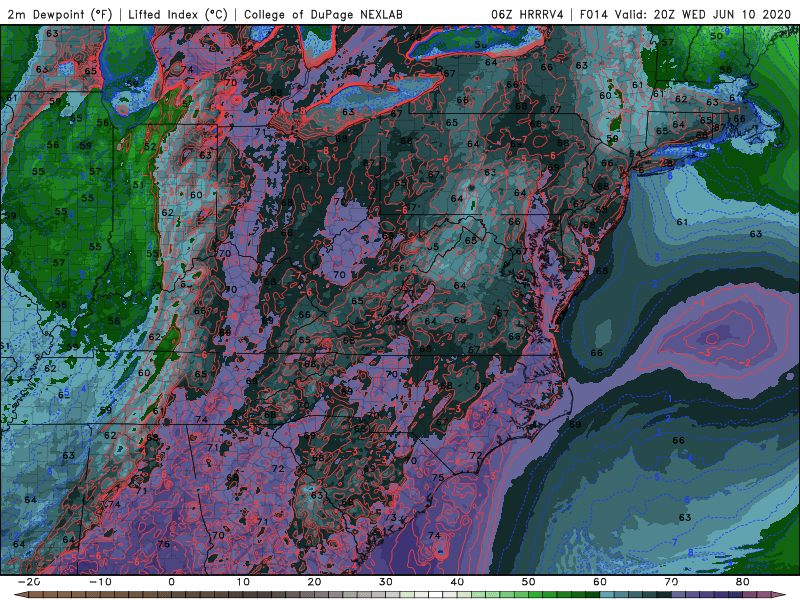Viewport: 800px width, 600px height.
Task: Click the '50' color scale label
Action: pos(529,582)
